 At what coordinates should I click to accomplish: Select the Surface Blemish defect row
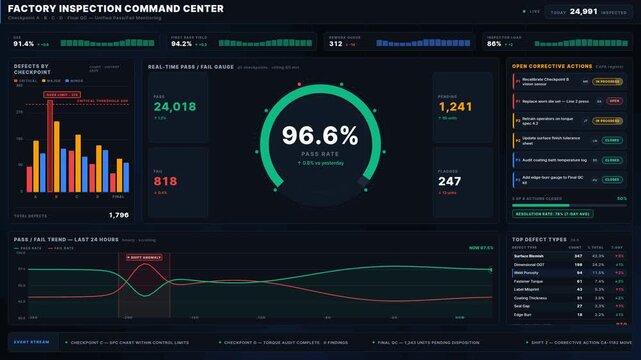tap(568, 256)
